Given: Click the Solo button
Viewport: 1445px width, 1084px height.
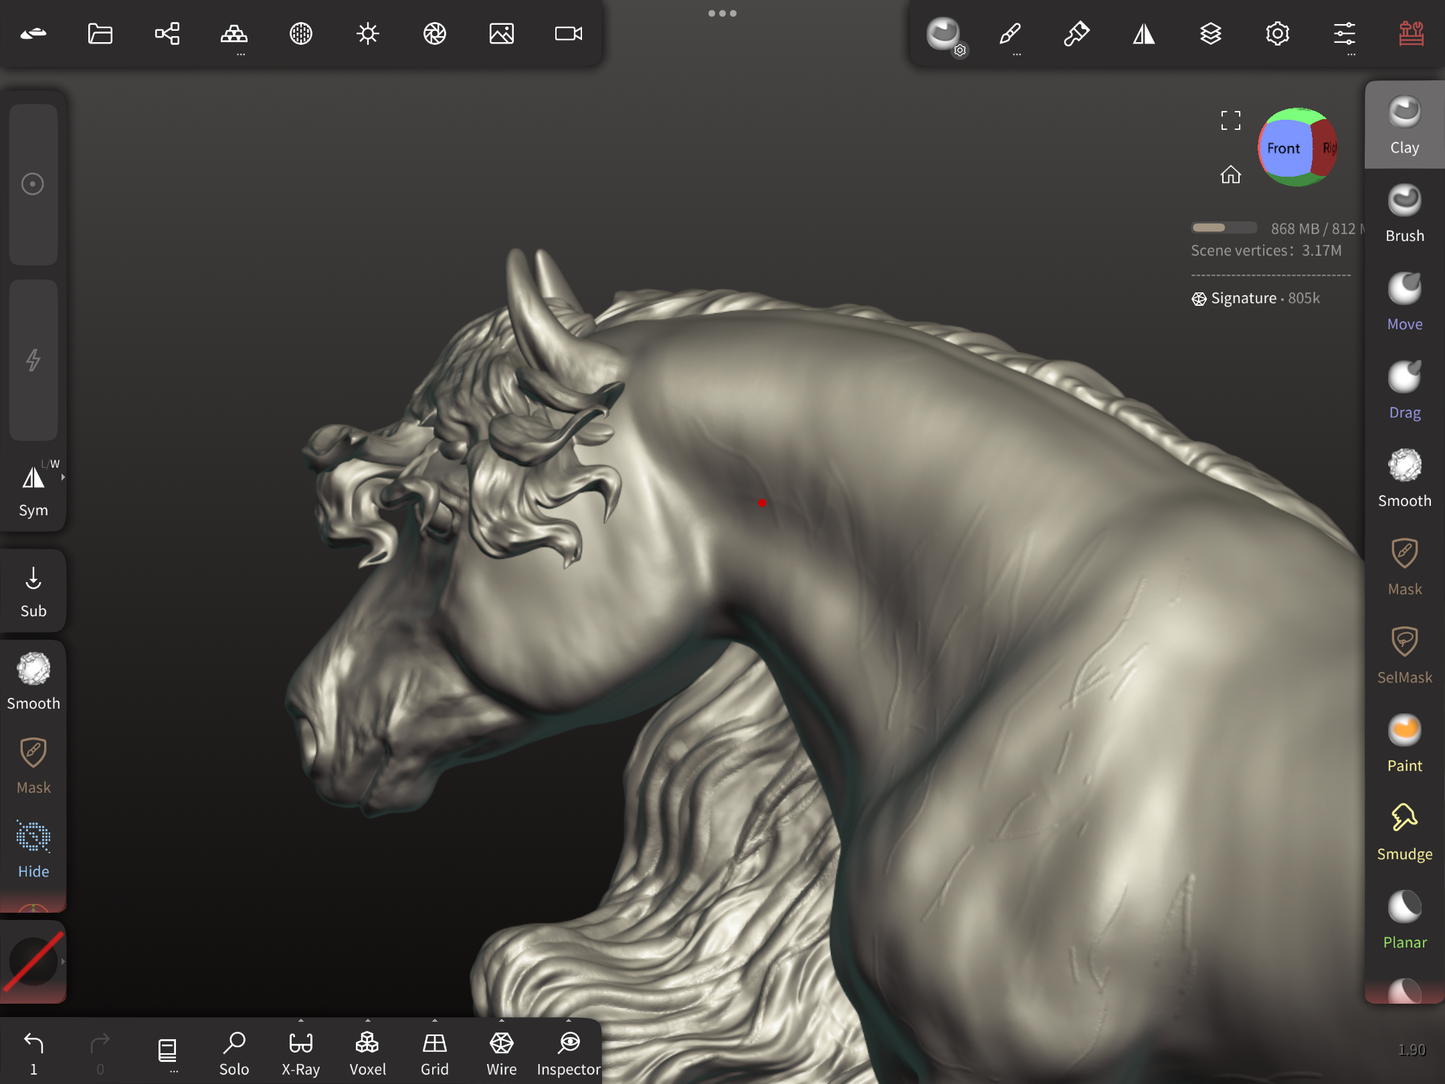Looking at the screenshot, I should pyautogui.click(x=234, y=1053).
